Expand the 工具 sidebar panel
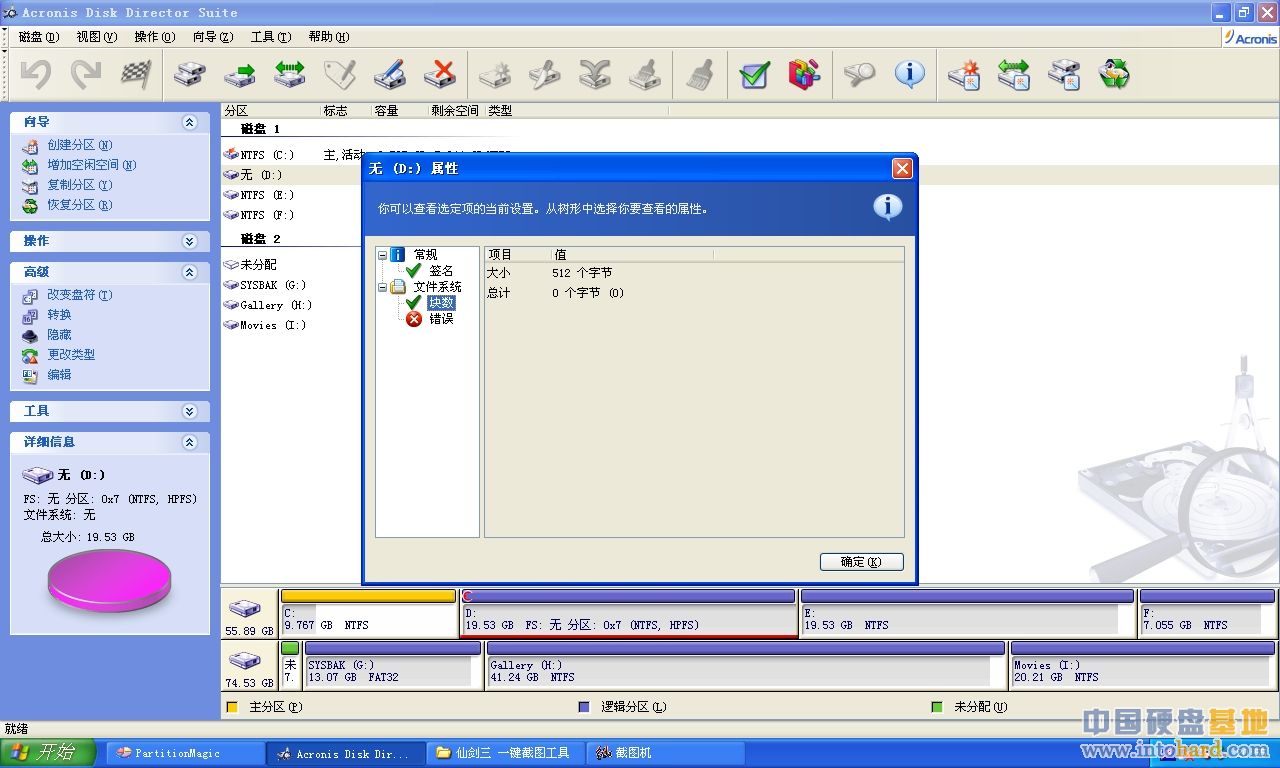The height and width of the screenshot is (768, 1280). [189, 411]
